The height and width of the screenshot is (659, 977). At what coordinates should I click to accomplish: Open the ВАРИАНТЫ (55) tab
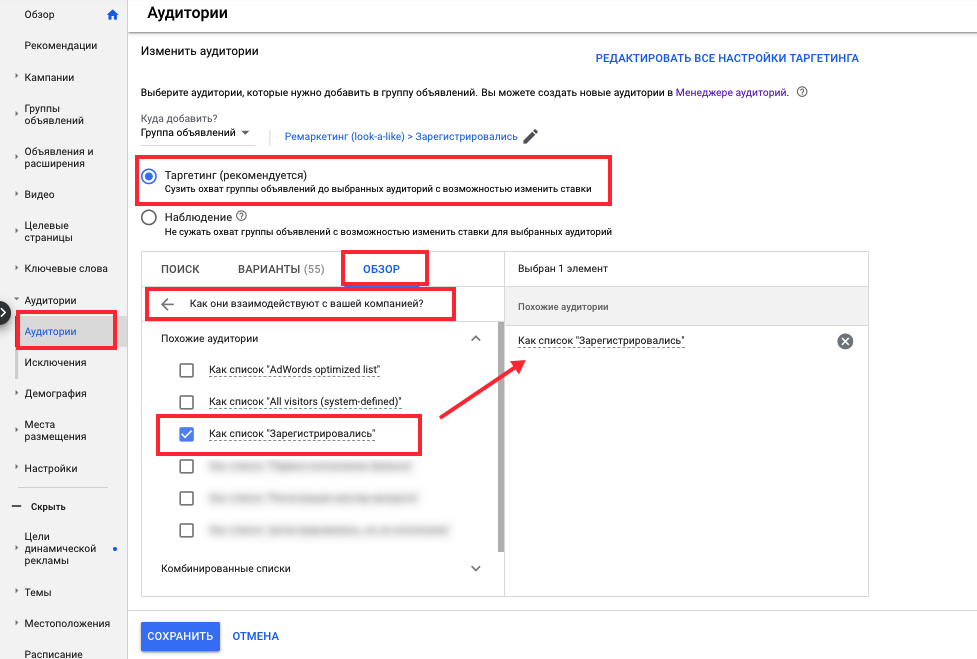click(282, 268)
